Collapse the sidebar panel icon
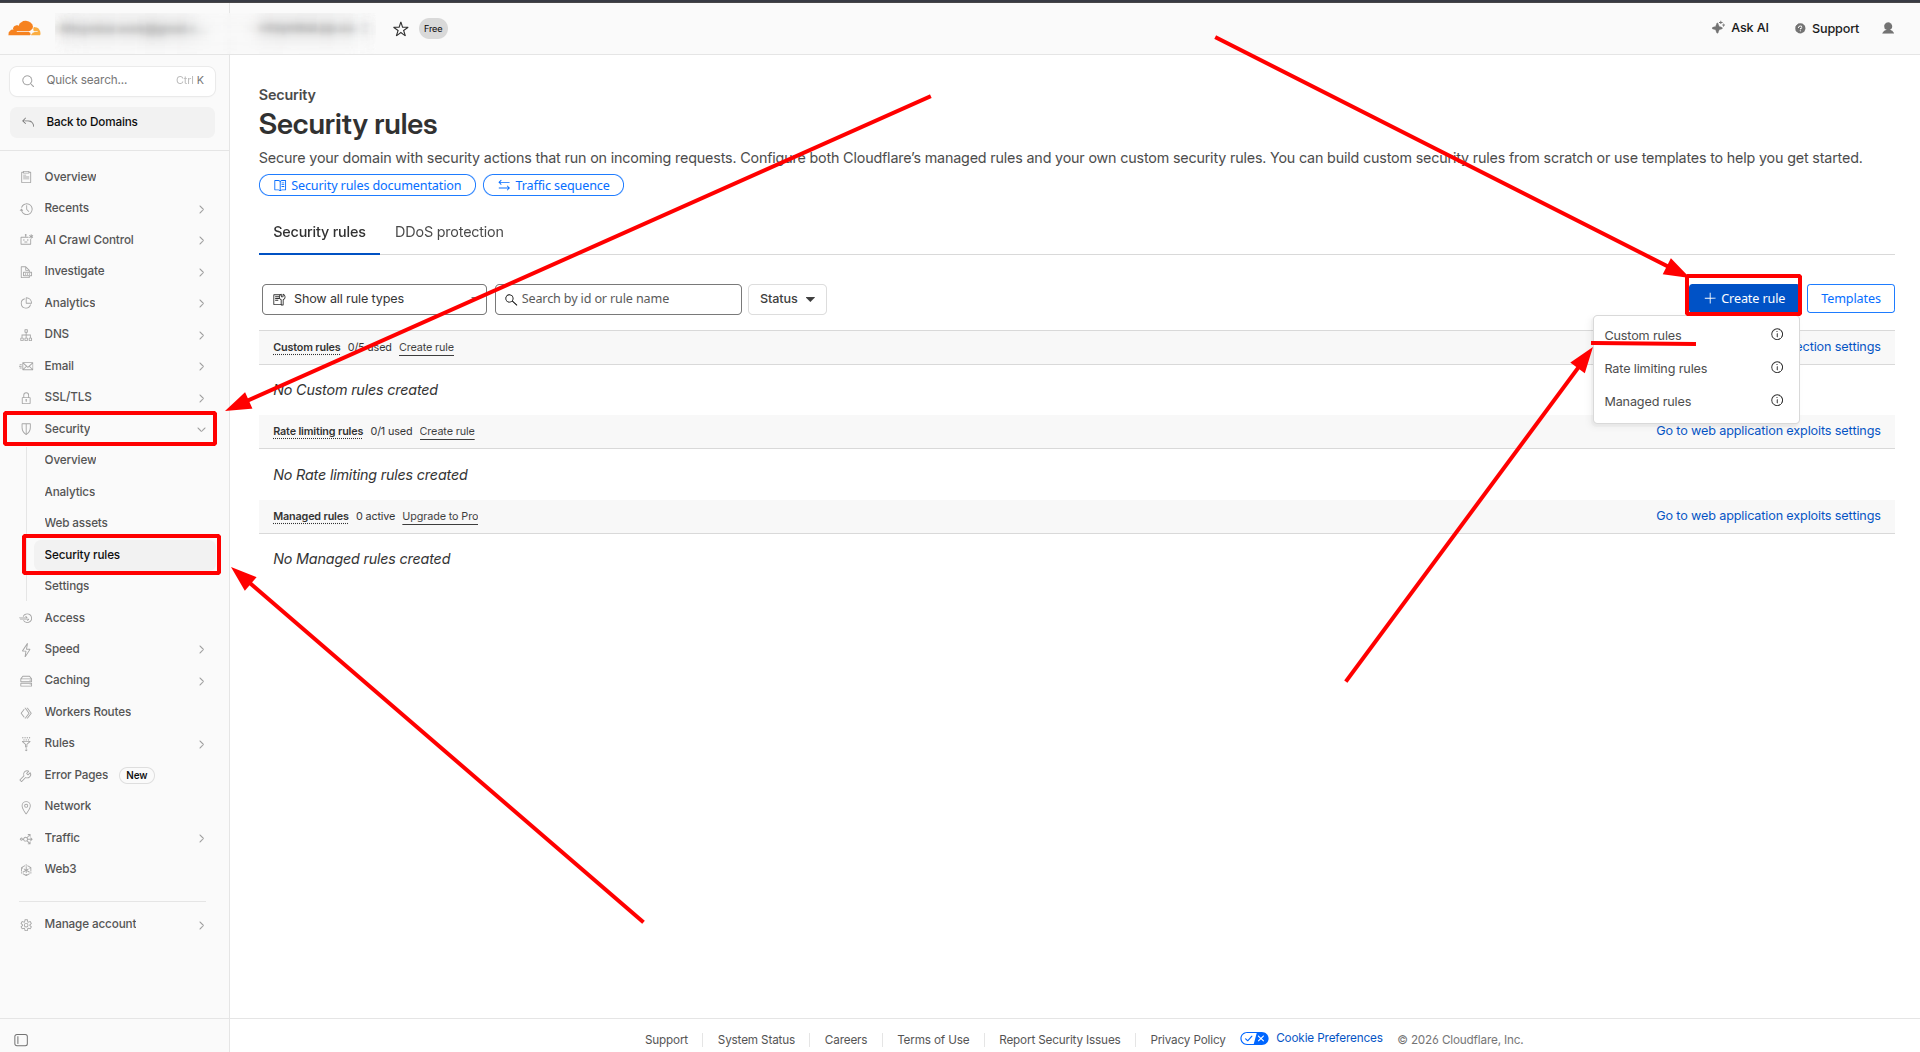This screenshot has width=1920, height=1052. [x=21, y=1040]
